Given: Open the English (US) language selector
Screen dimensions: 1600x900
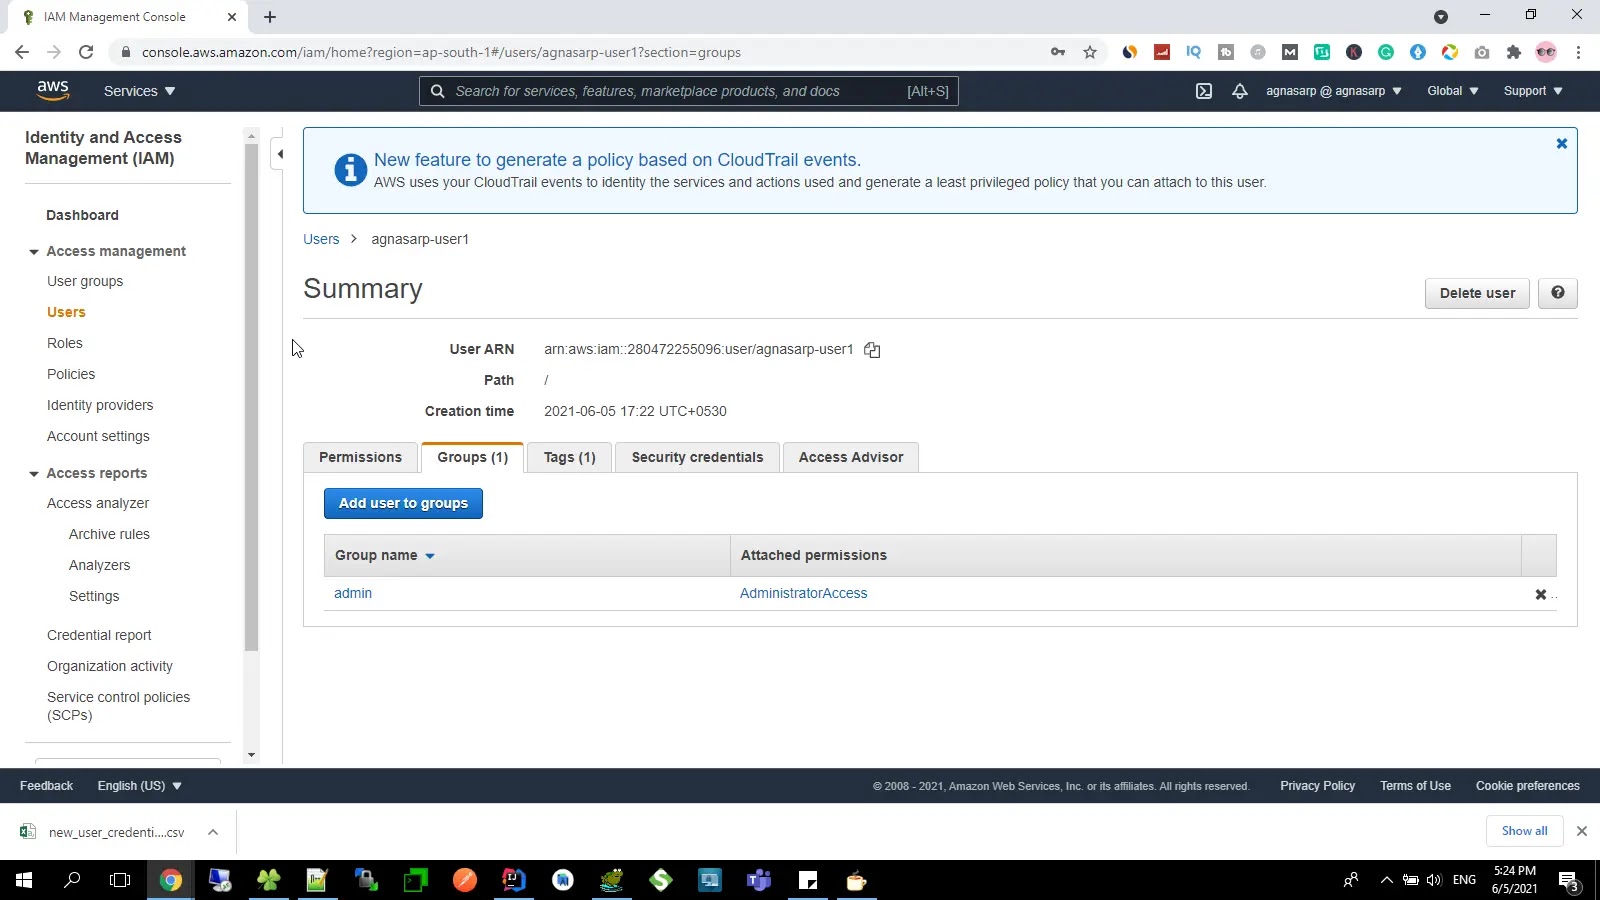Looking at the screenshot, I should pyautogui.click(x=139, y=786).
